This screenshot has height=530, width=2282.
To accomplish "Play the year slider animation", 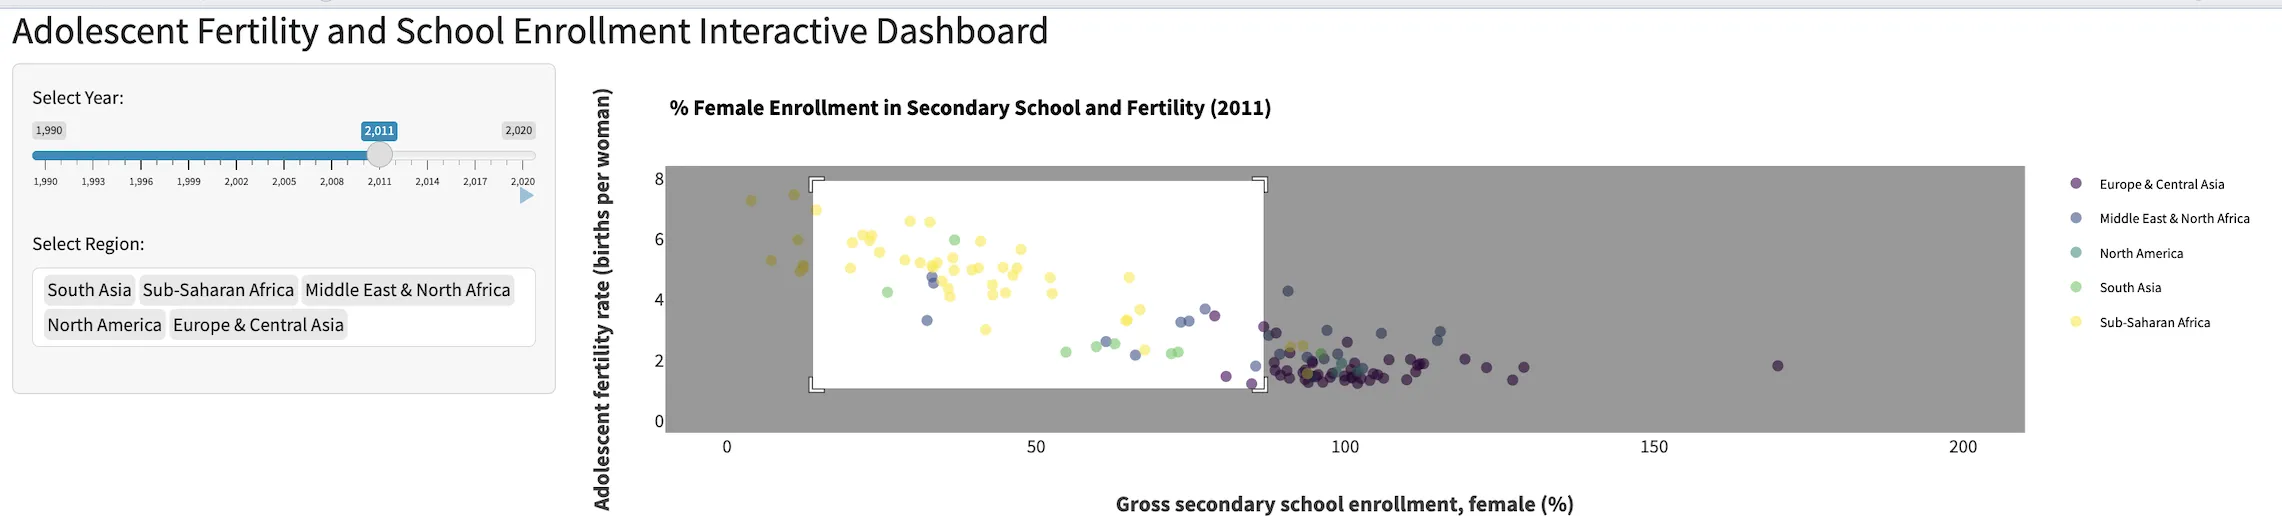I will tap(526, 196).
